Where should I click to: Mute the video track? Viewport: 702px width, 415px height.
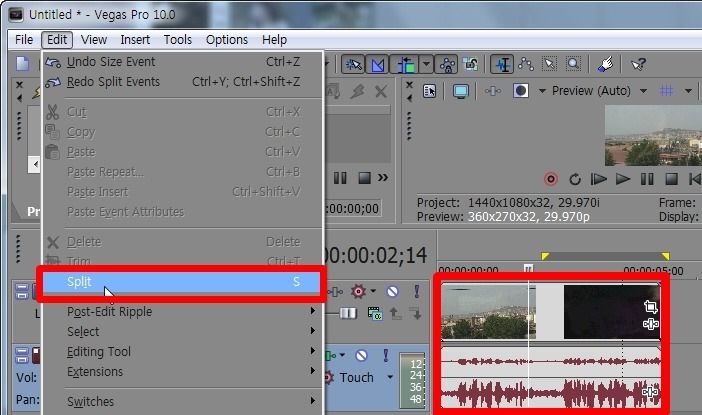(x=392, y=291)
